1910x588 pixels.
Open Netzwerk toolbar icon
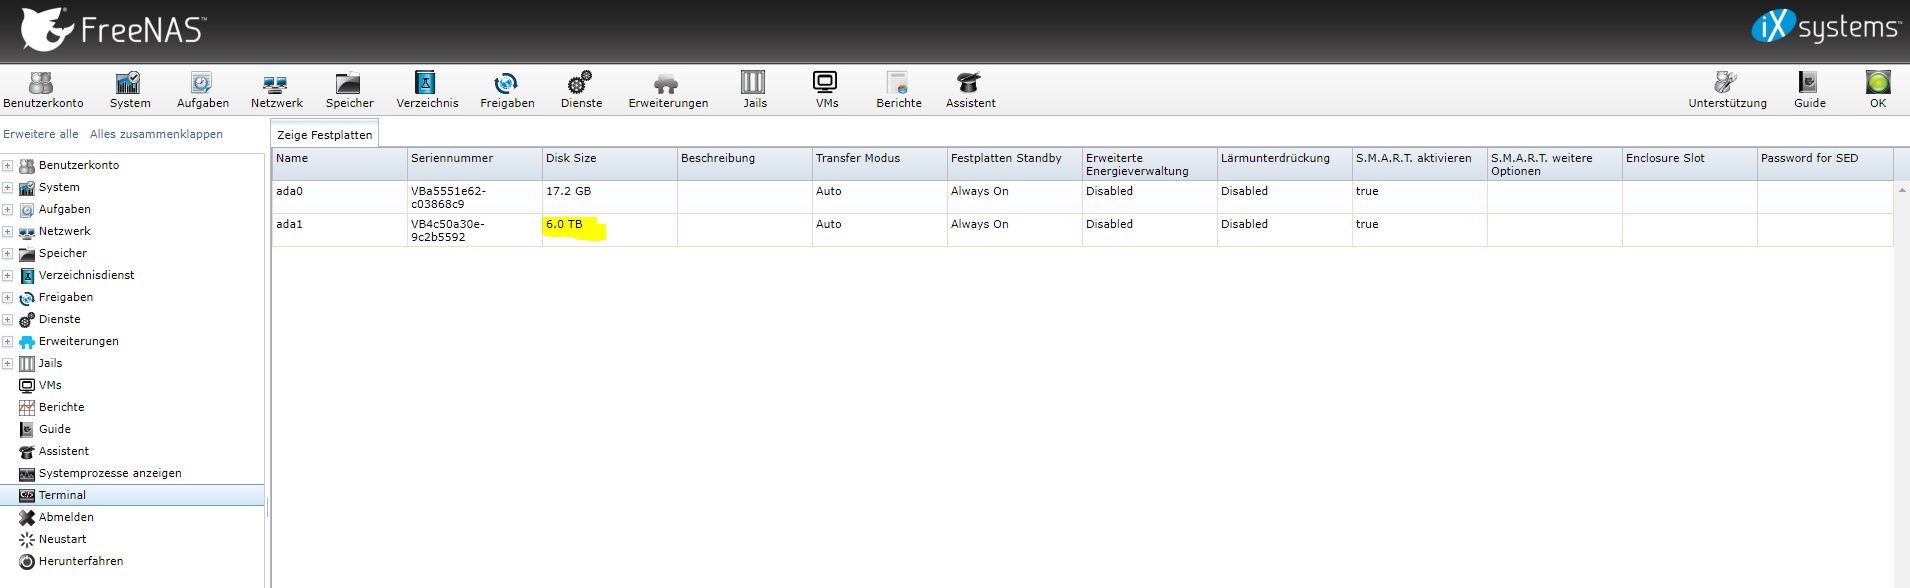pos(276,90)
